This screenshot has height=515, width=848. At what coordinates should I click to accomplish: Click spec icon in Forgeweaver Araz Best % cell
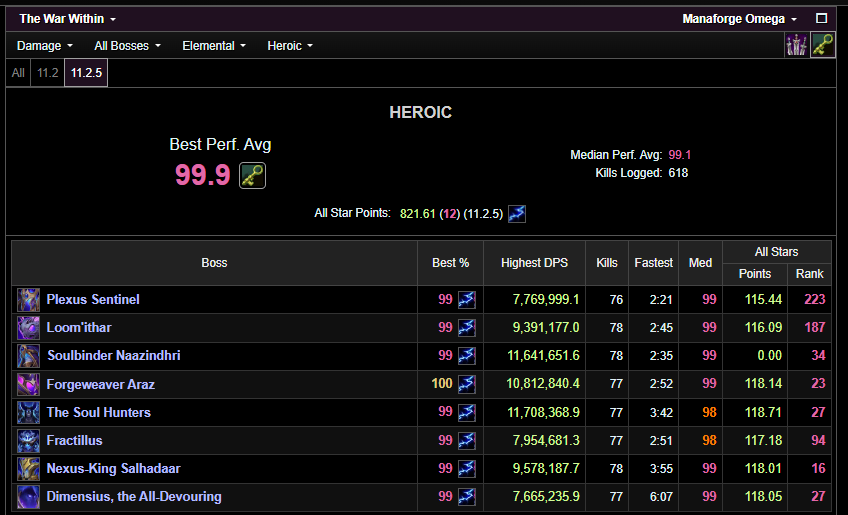click(x=467, y=384)
